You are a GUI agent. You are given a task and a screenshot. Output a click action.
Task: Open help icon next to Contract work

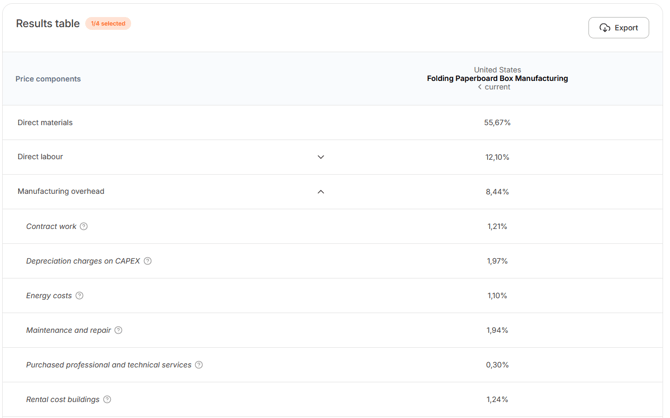(x=84, y=226)
